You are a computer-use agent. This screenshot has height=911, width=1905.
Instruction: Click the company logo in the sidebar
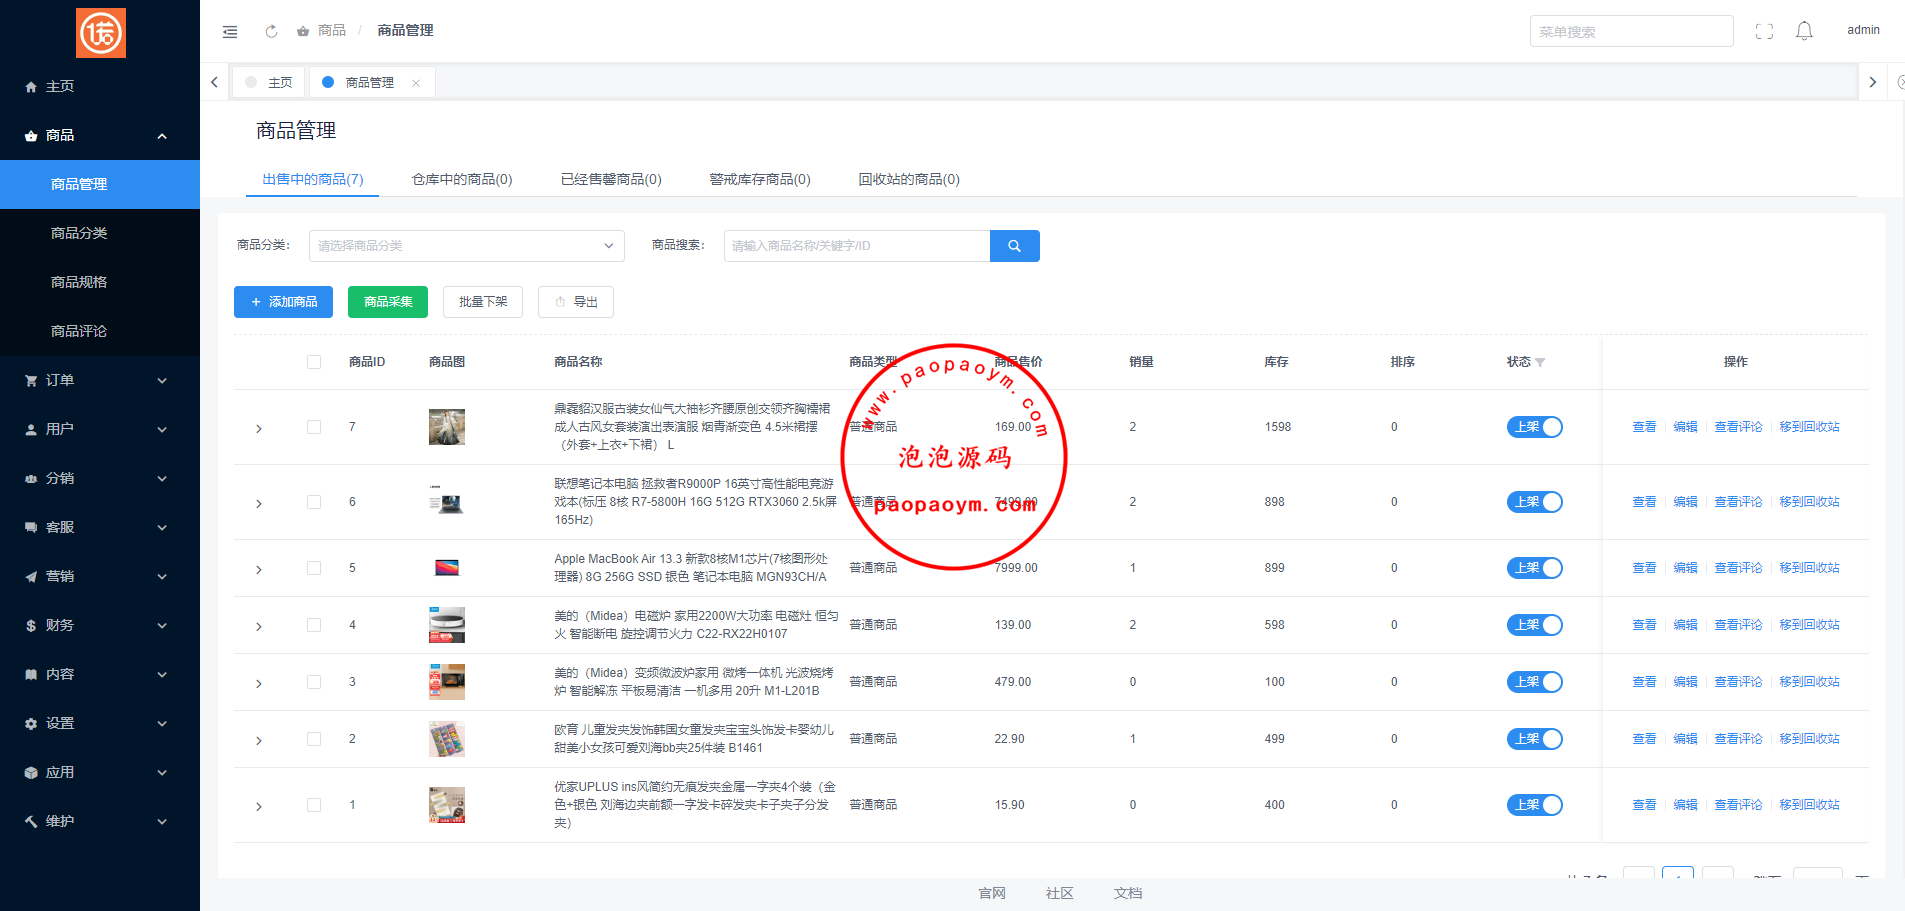pyautogui.click(x=101, y=33)
